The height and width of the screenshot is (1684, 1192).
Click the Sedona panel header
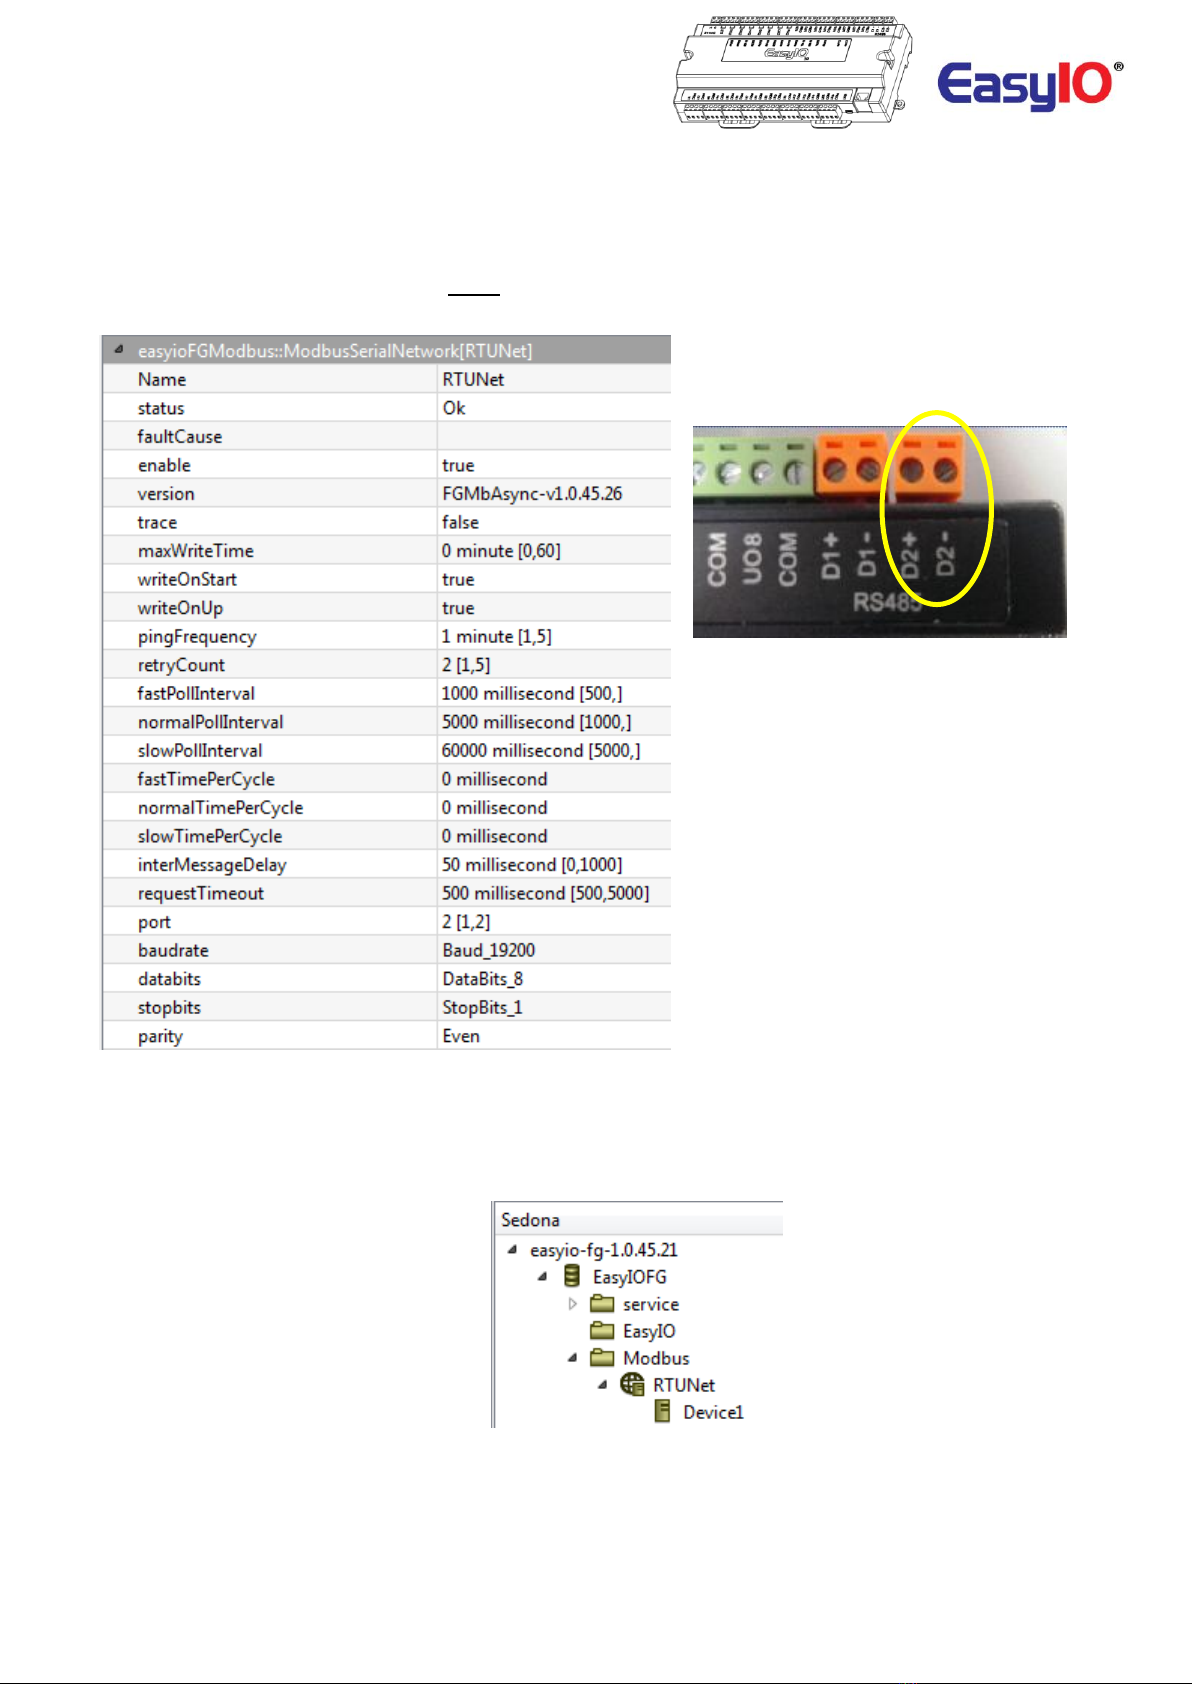(x=640, y=1219)
